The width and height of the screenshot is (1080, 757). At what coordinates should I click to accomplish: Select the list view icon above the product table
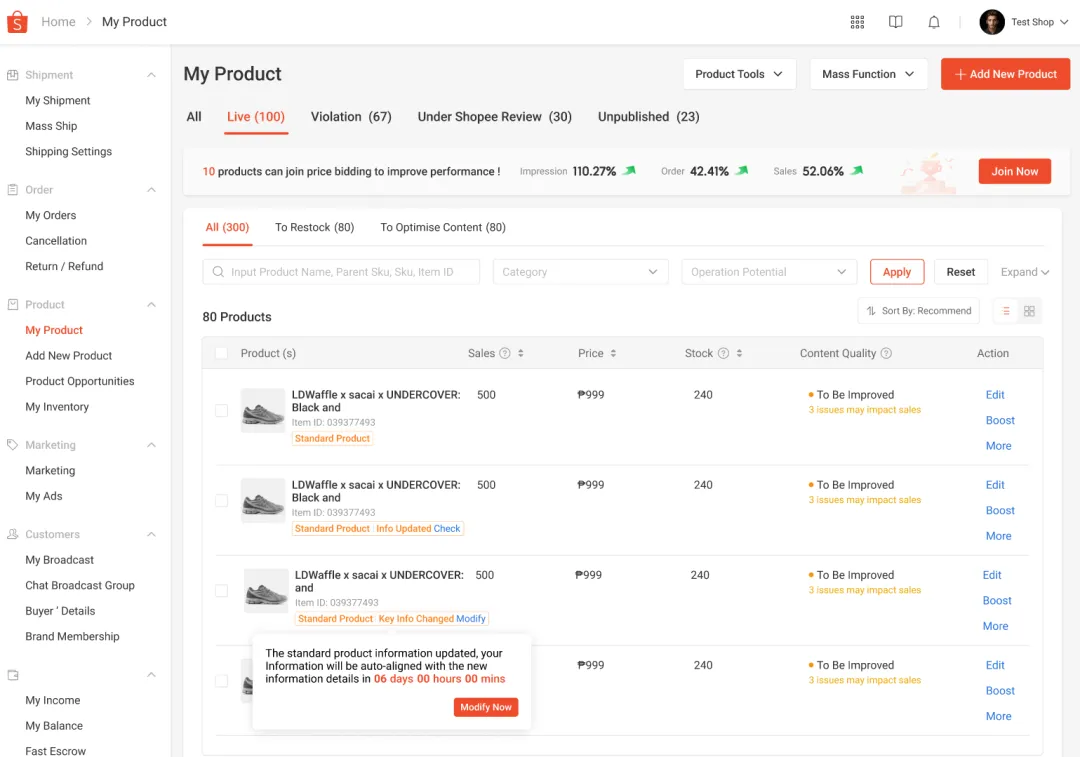click(x=1005, y=310)
